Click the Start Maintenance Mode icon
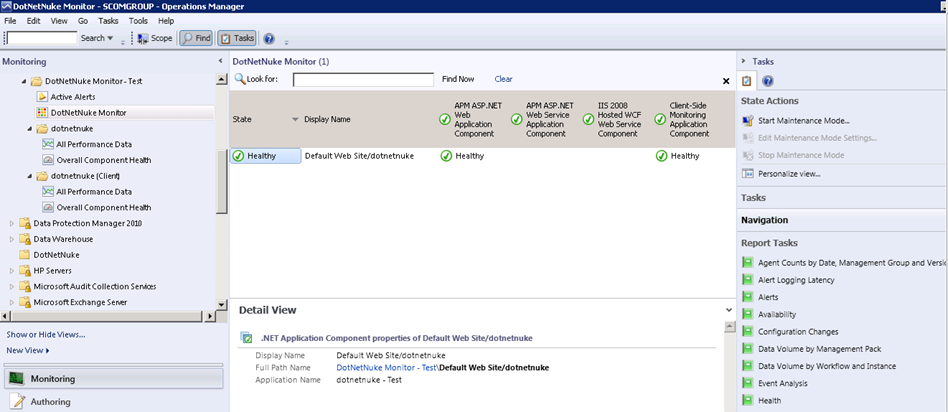 pos(748,121)
